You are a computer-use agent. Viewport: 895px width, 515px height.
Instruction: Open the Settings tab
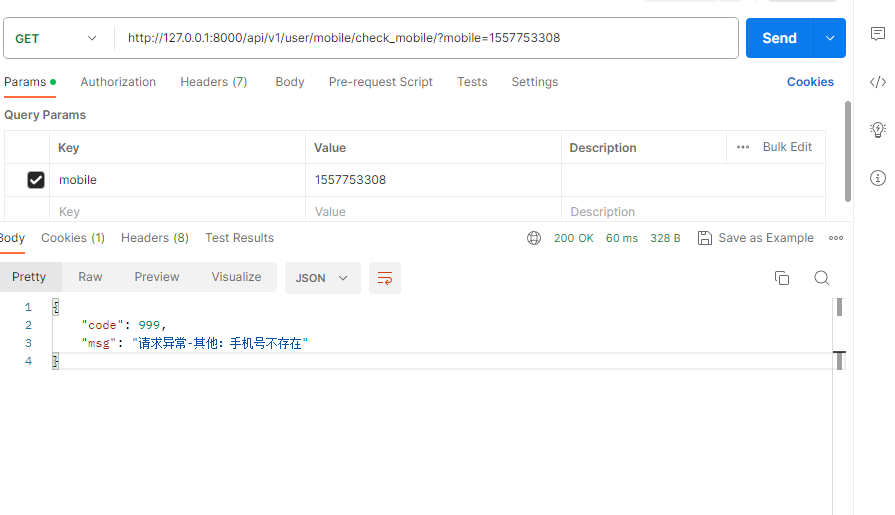coord(535,82)
